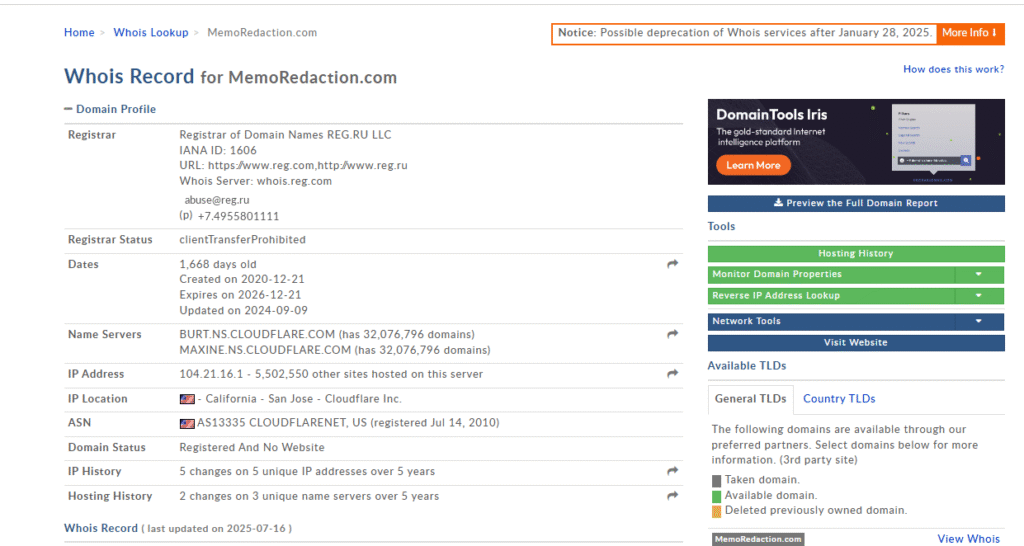Click 'Updated on 2024-09-09' text
1024x546 pixels.
(x=244, y=311)
